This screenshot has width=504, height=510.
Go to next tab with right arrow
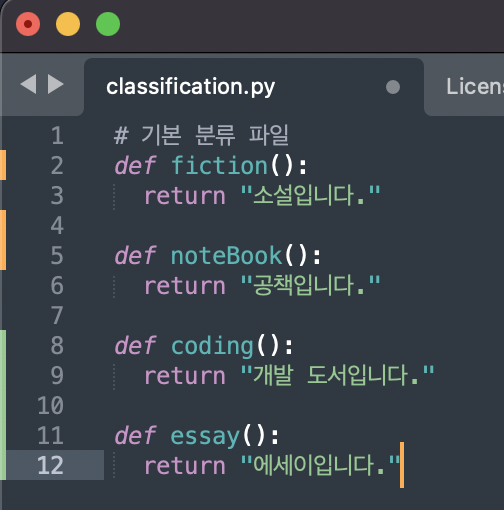click(x=56, y=84)
